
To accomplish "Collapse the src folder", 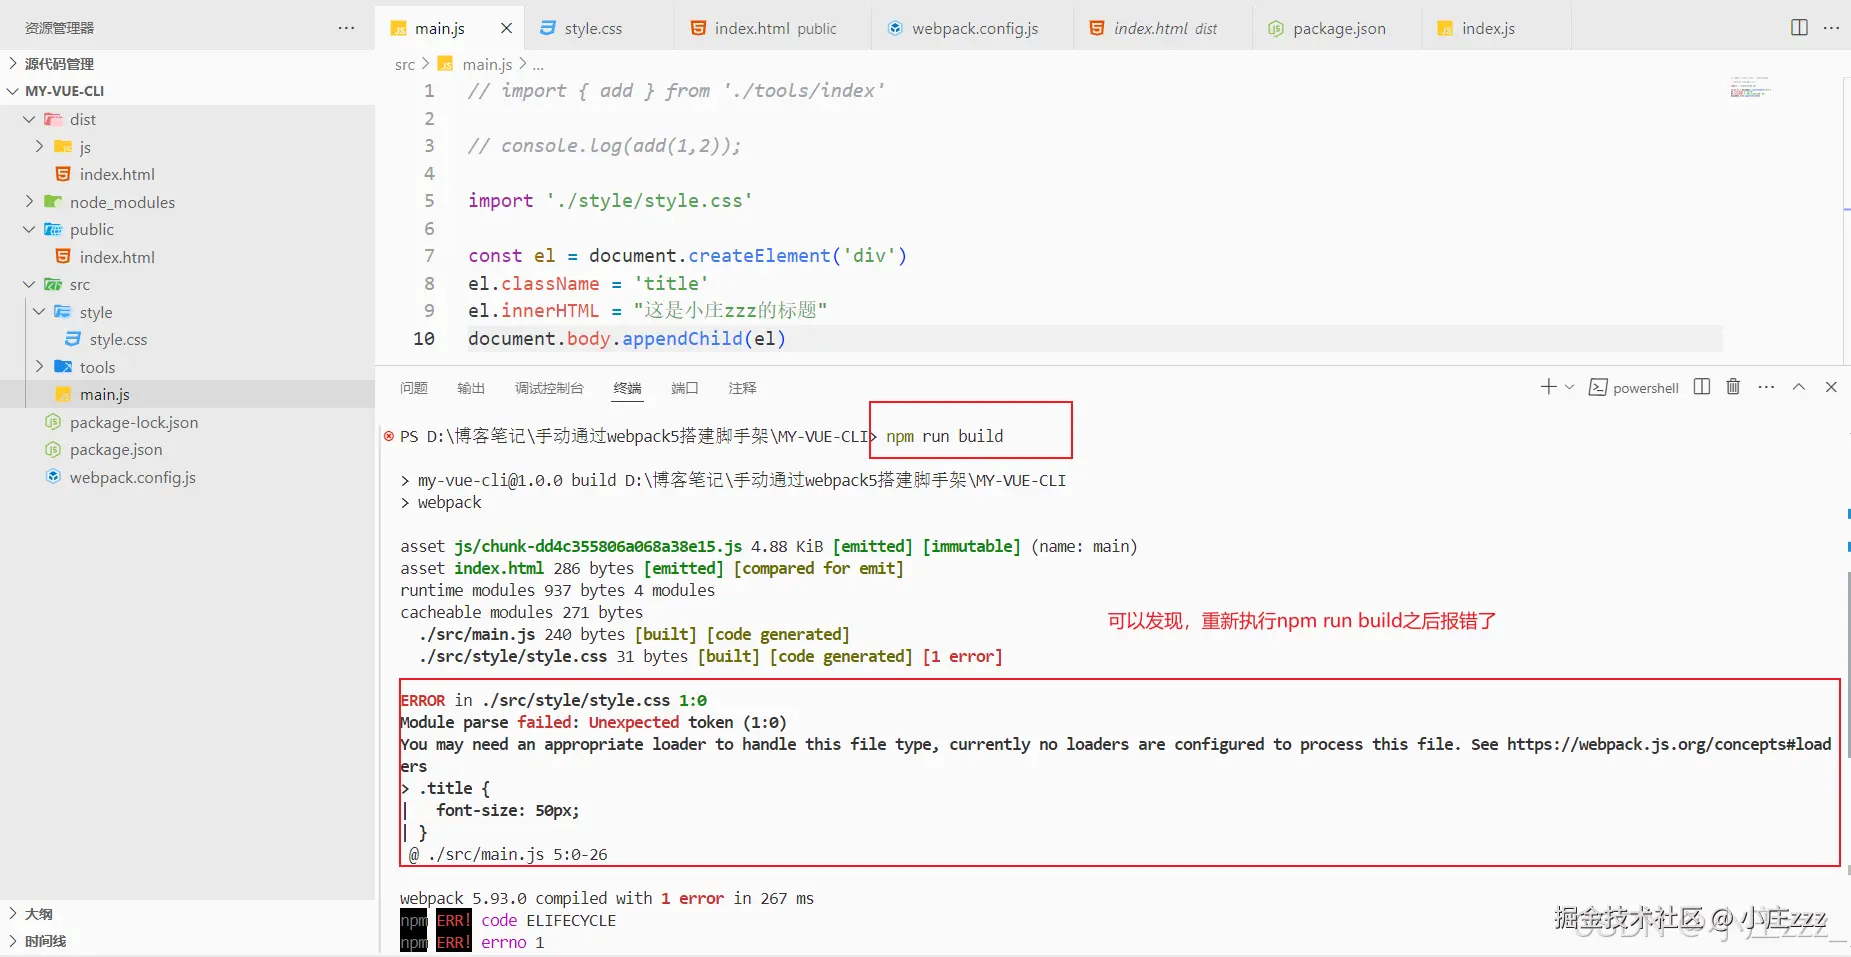I will coord(29,284).
